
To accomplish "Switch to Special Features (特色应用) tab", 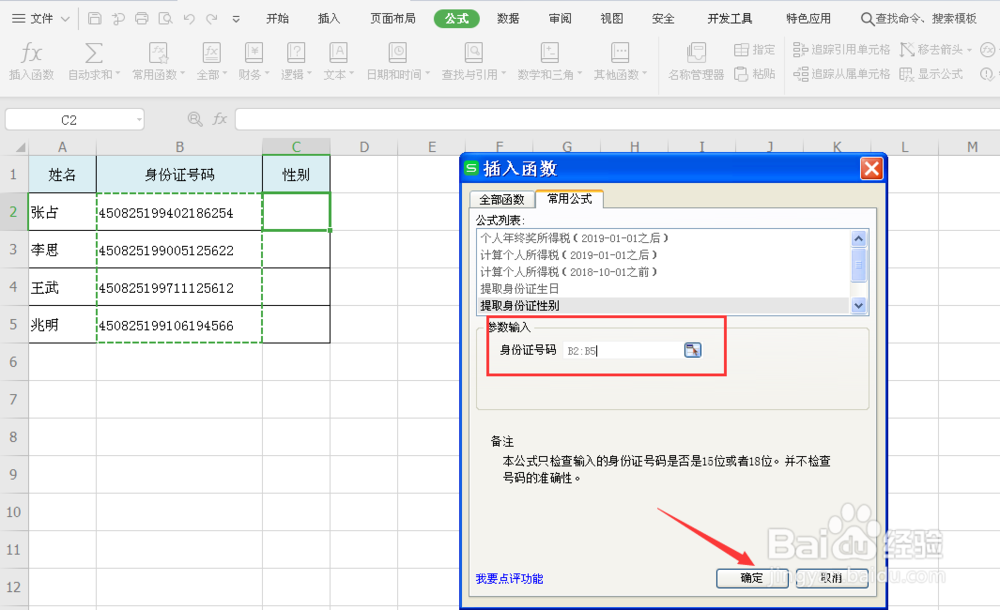I will point(808,19).
